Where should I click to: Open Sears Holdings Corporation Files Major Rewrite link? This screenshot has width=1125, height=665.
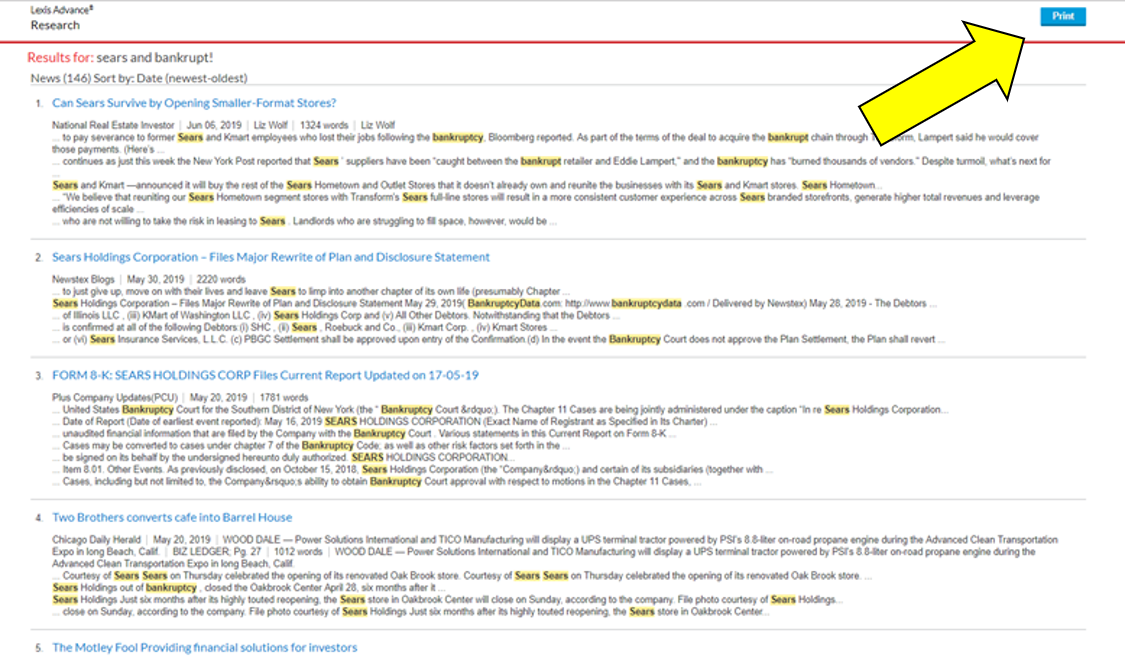pyautogui.click(x=270, y=257)
